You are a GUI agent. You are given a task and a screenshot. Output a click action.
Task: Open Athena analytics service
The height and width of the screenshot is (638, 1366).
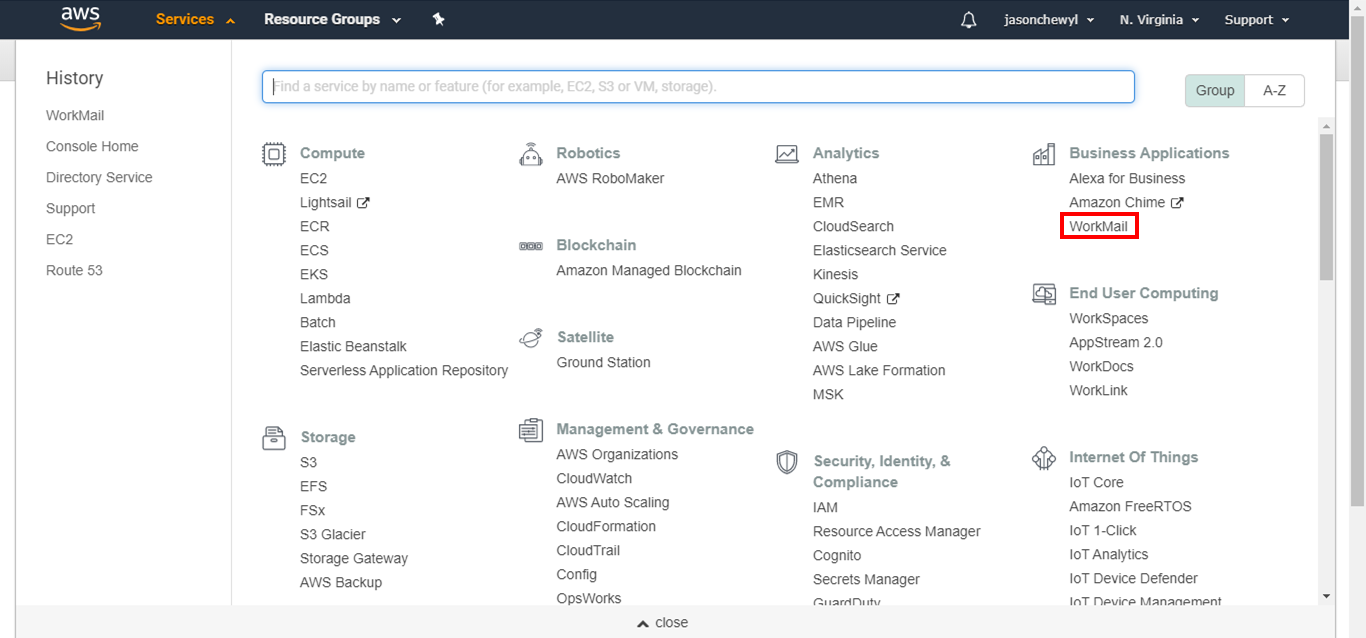pos(835,179)
